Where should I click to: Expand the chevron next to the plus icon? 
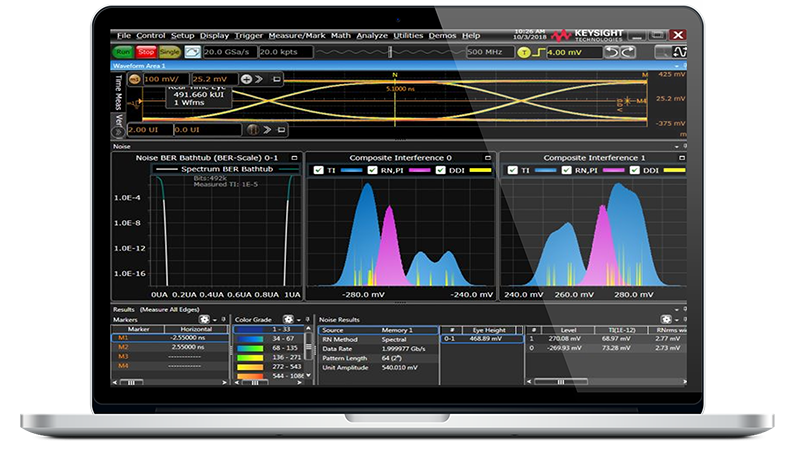click(x=259, y=79)
